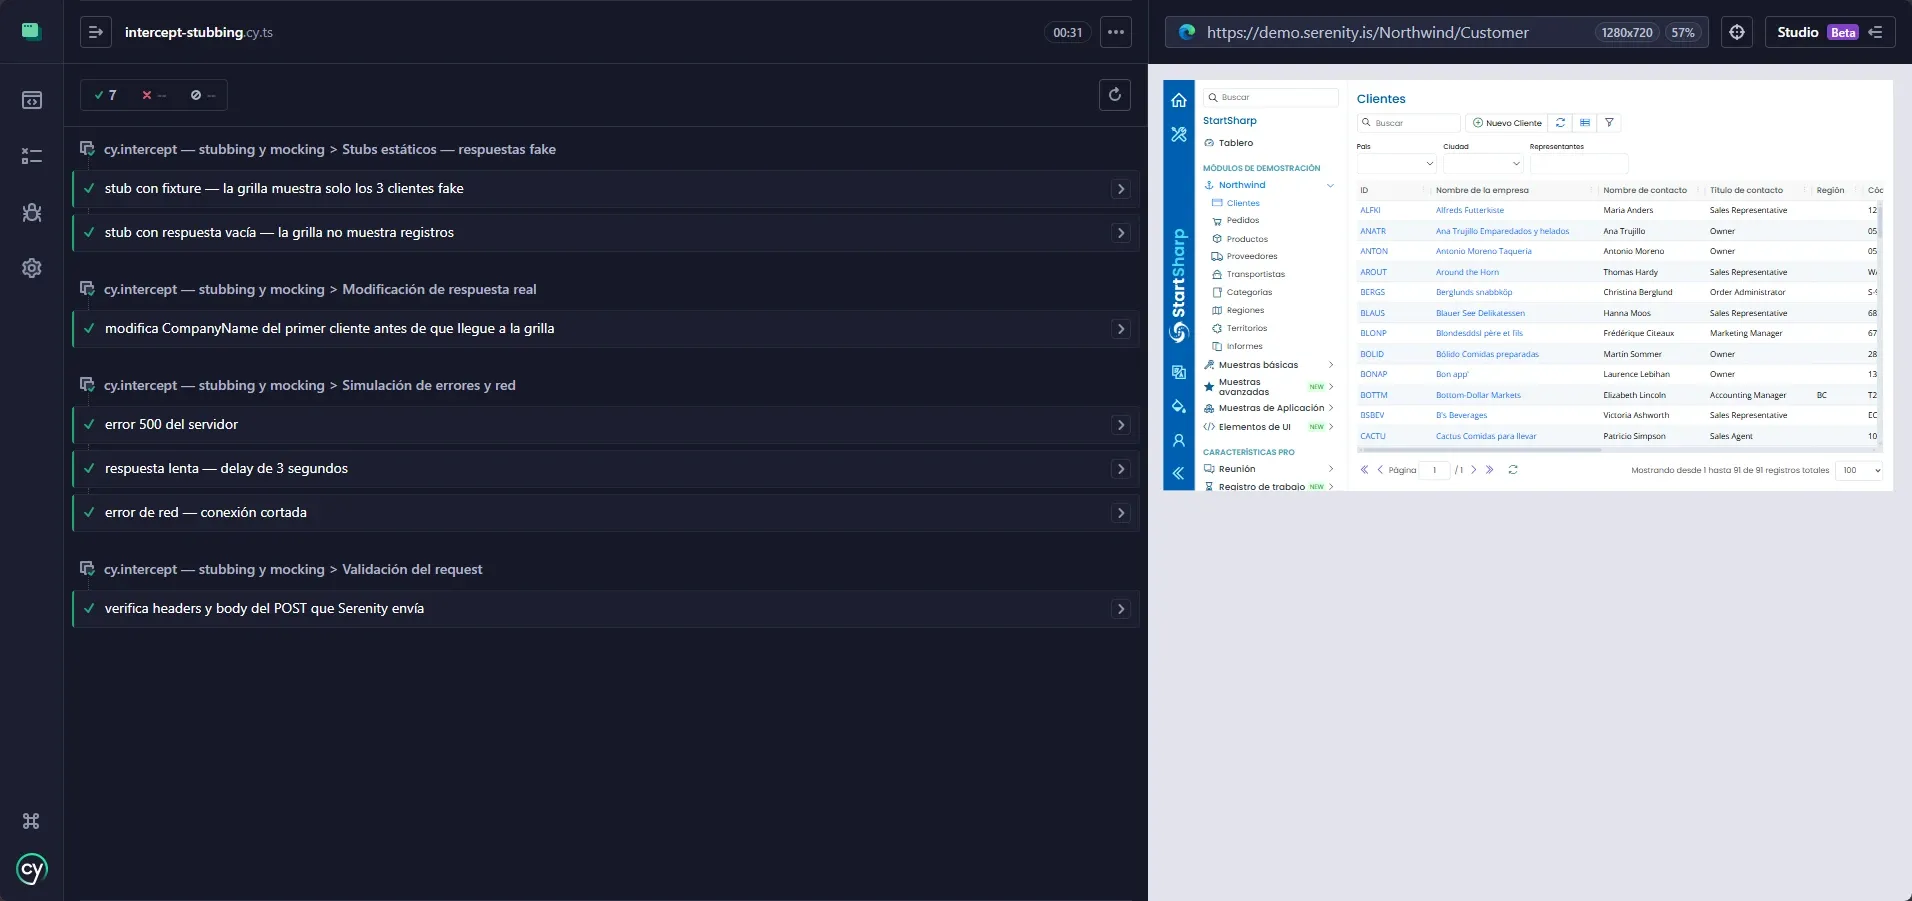The height and width of the screenshot is (901, 1912).
Task: Rerun all tests with the reload button
Action: point(1115,95)
